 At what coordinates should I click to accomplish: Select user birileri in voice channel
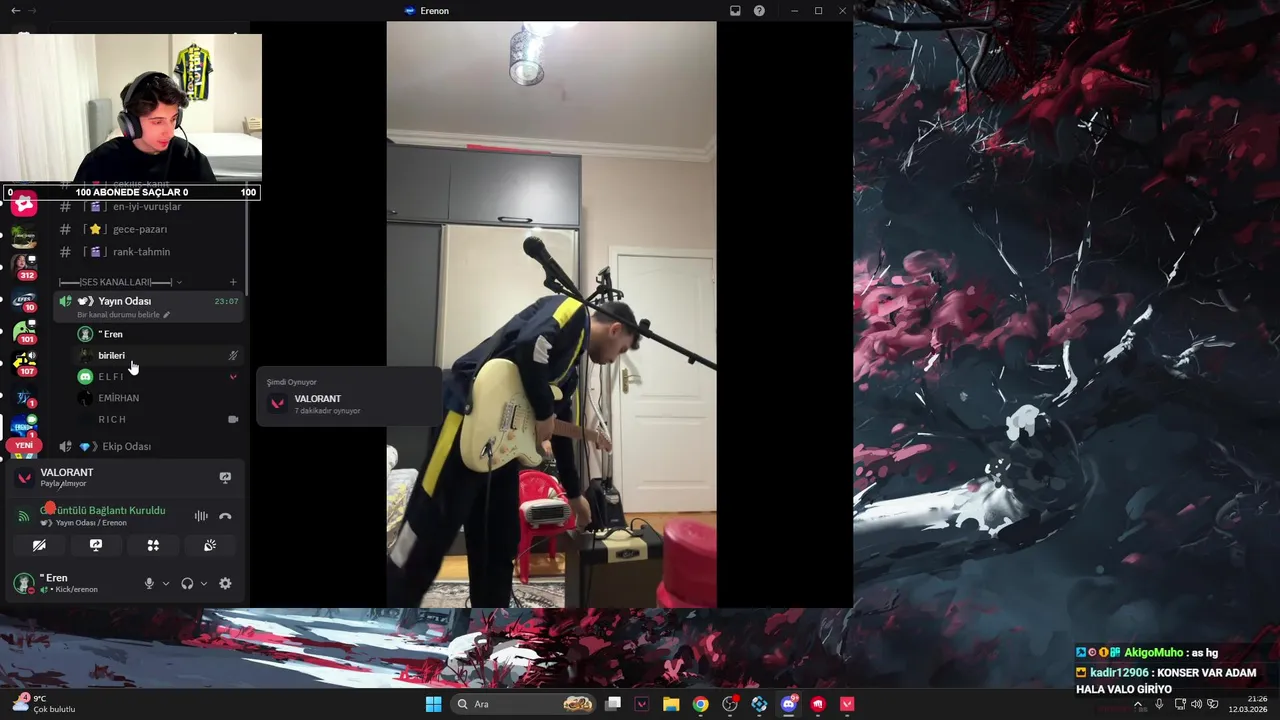point(158,355)
